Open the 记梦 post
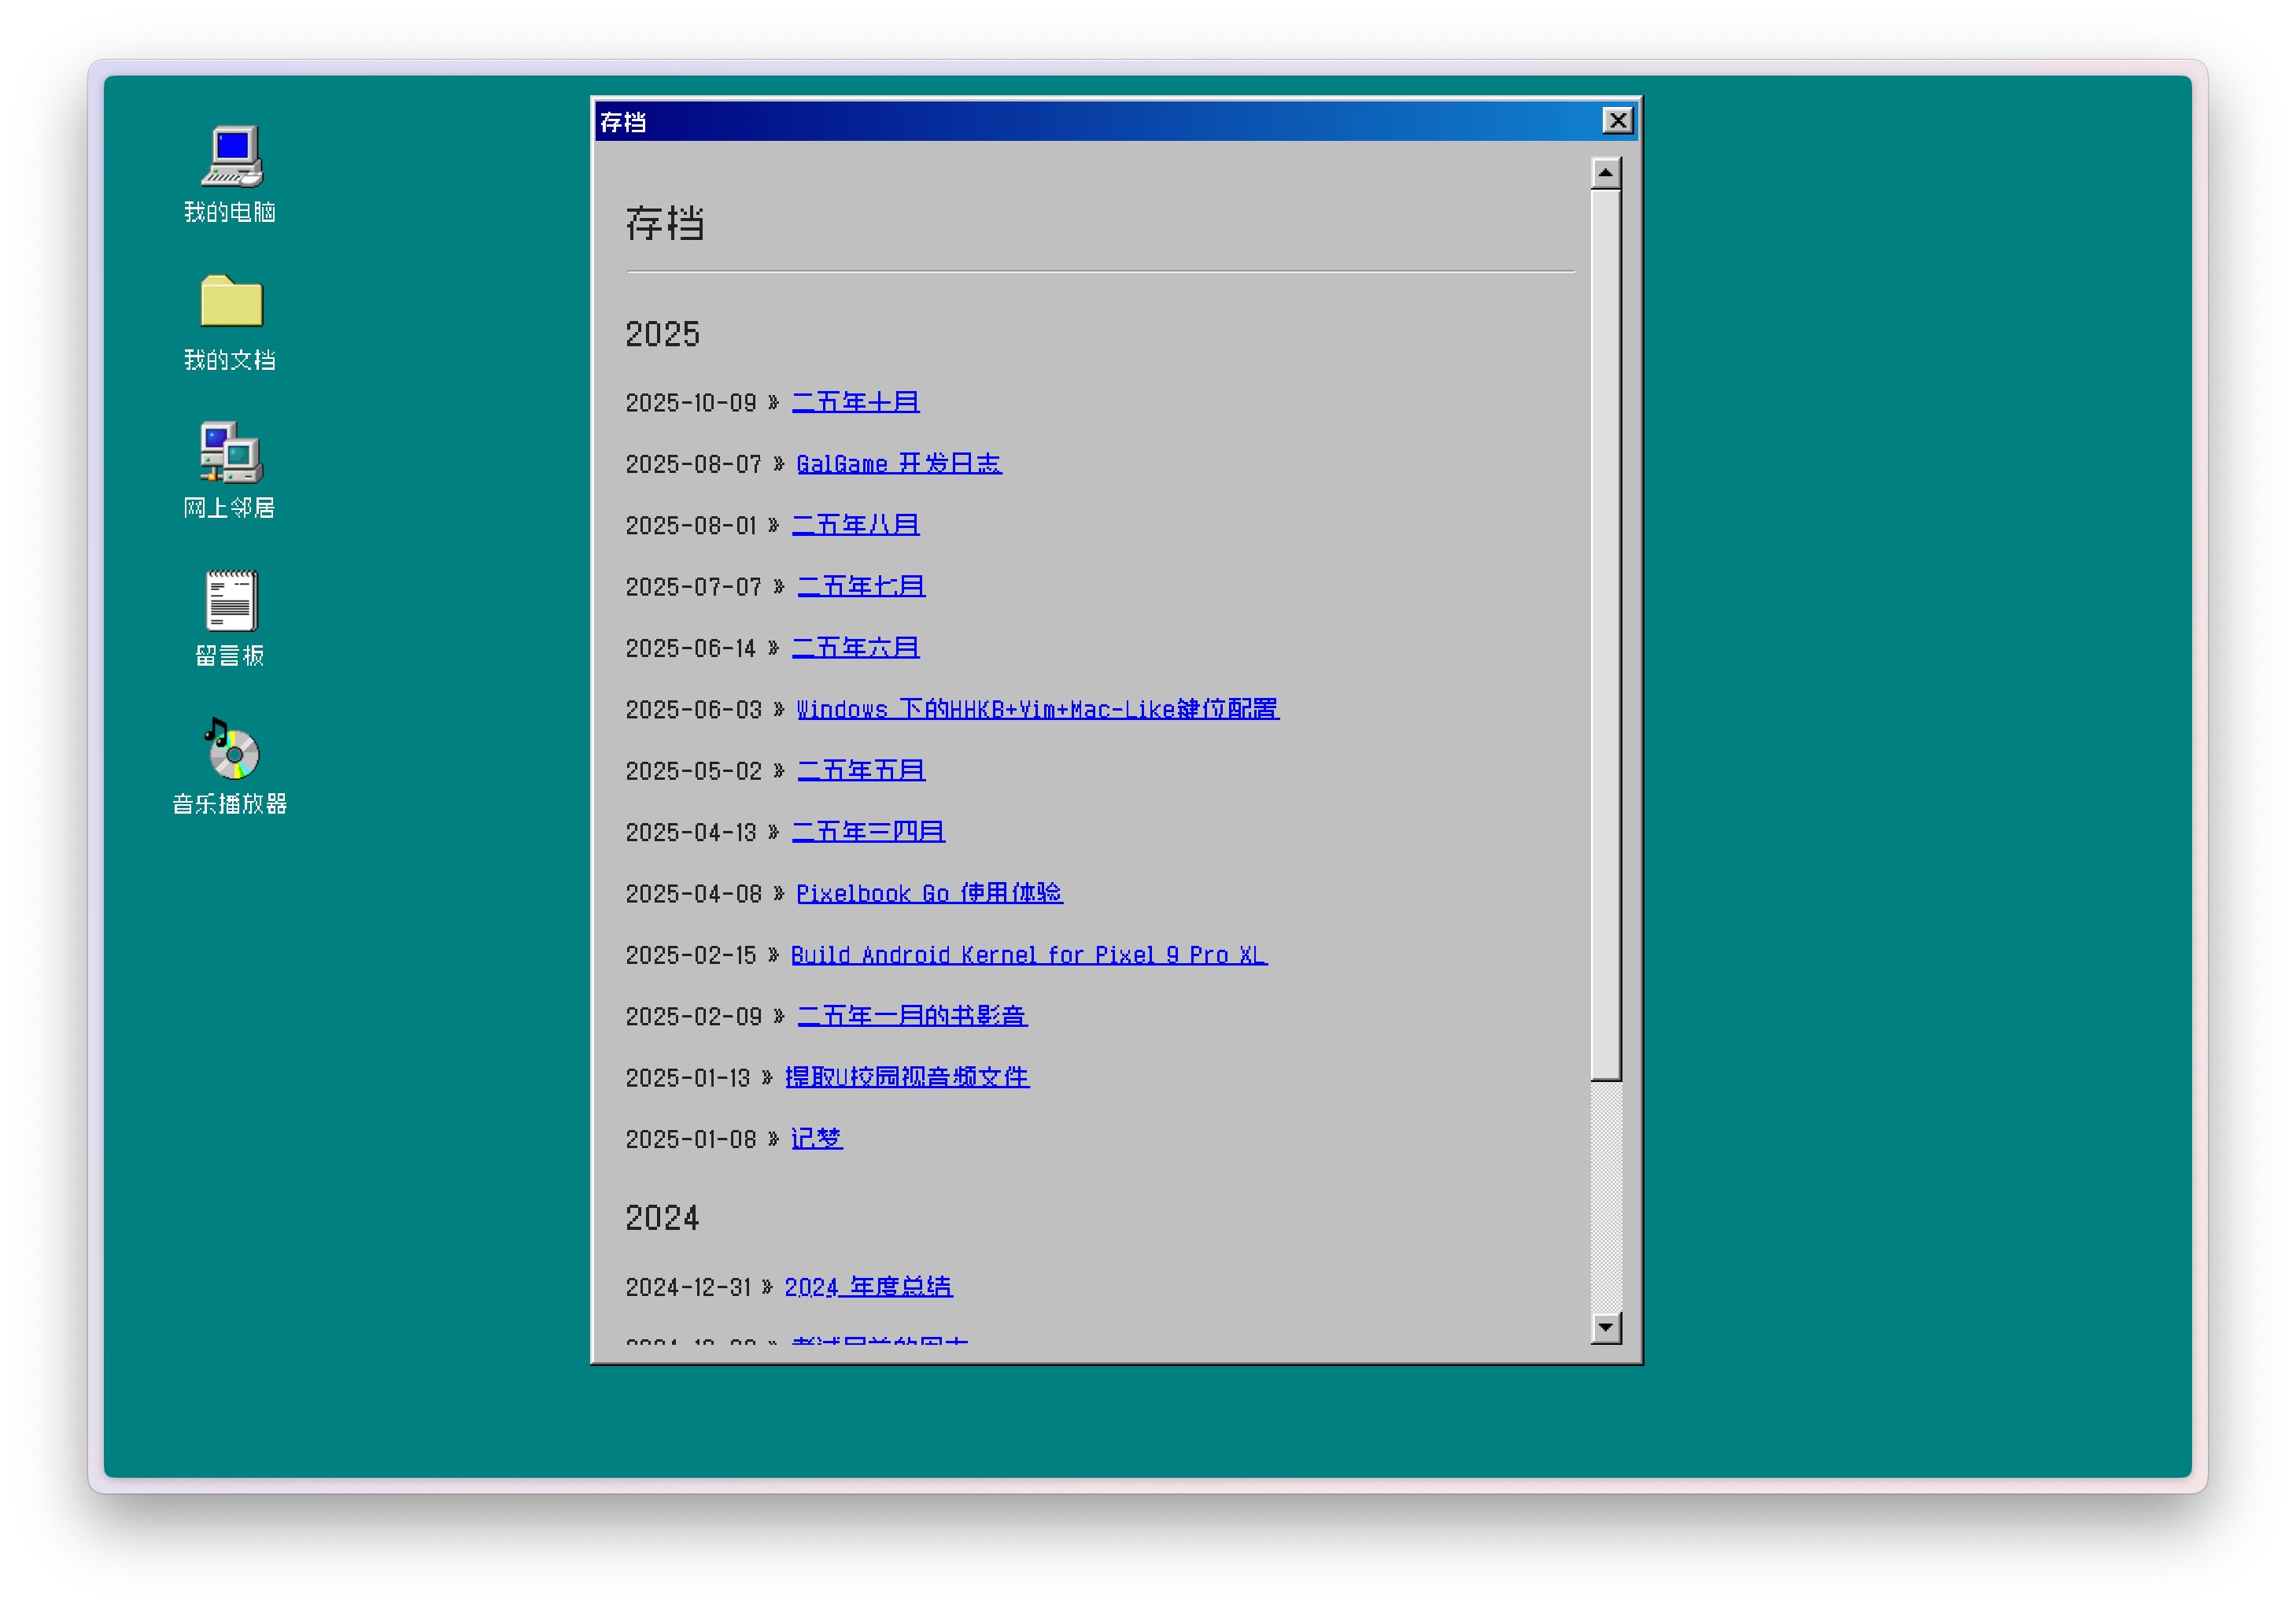 [817, 1139]
